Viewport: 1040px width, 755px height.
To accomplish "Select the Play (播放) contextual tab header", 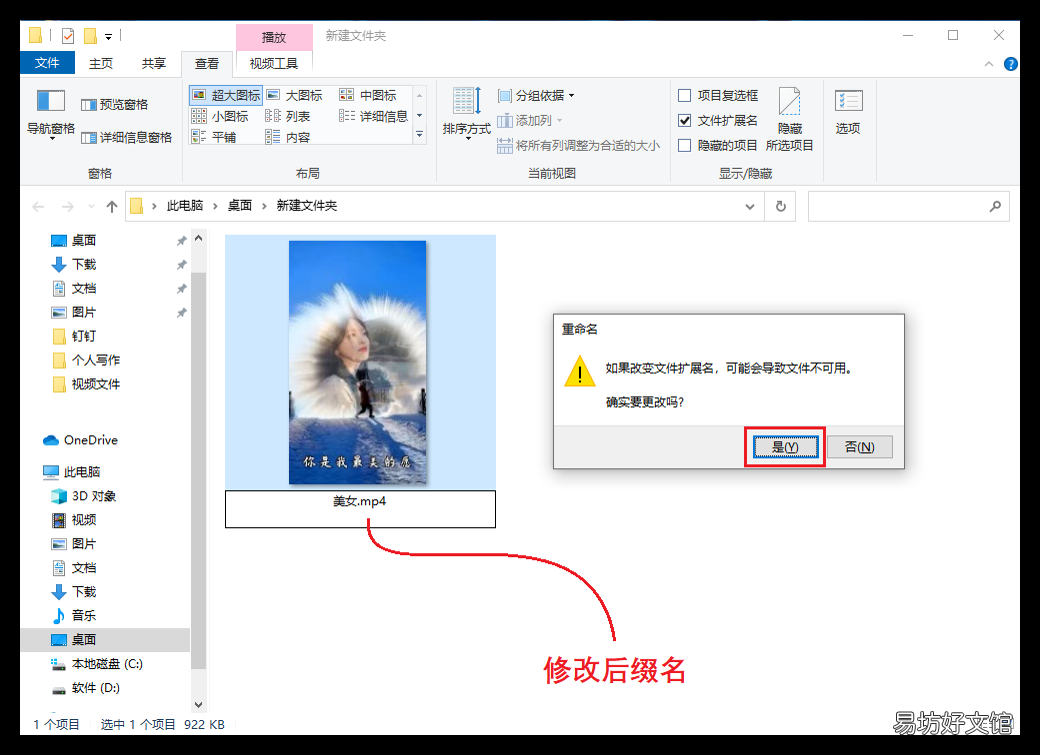I will click(x=274, y=37).
